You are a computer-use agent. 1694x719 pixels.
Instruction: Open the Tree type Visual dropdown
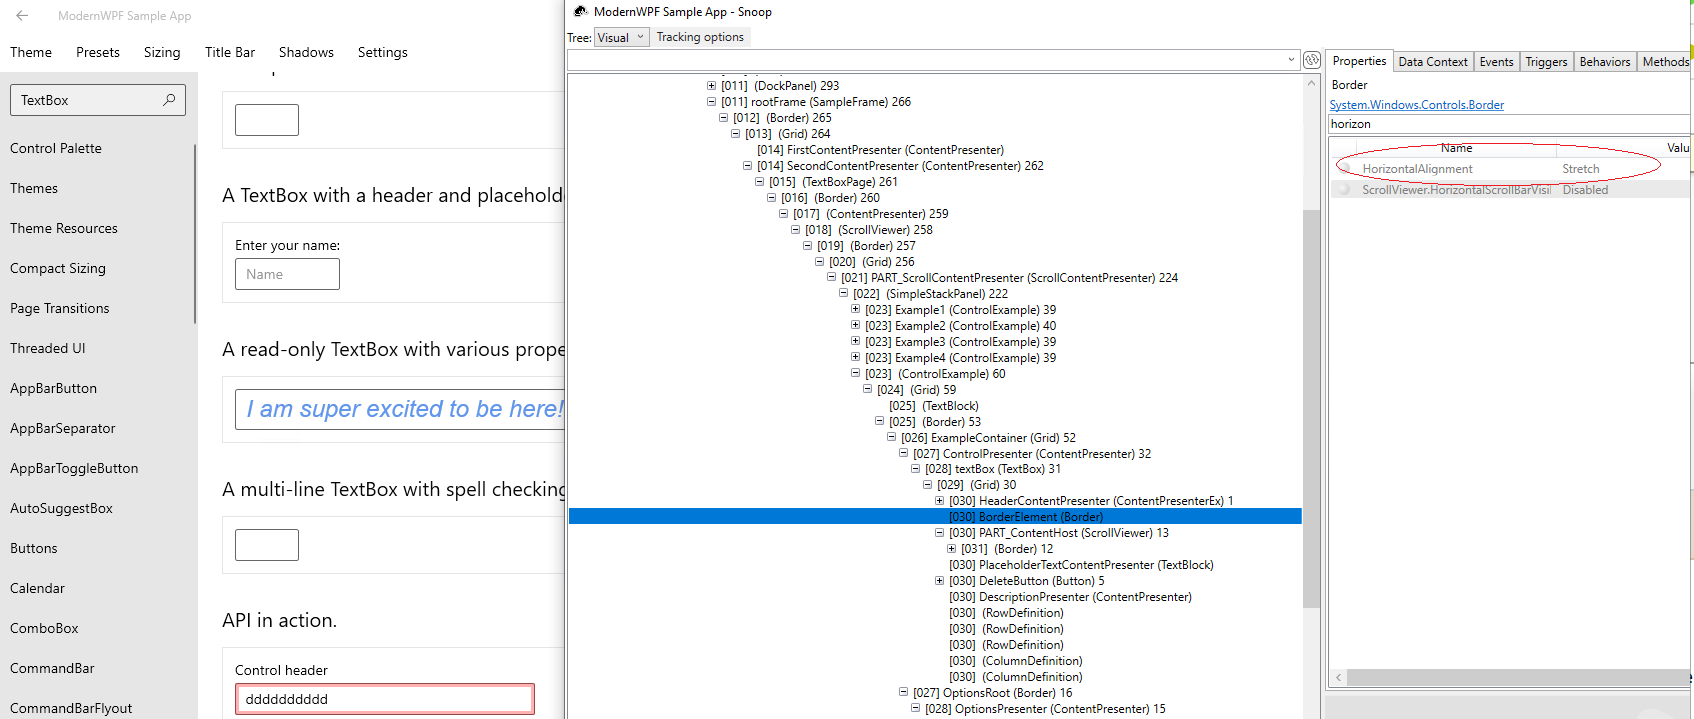[x=622, y=37]
